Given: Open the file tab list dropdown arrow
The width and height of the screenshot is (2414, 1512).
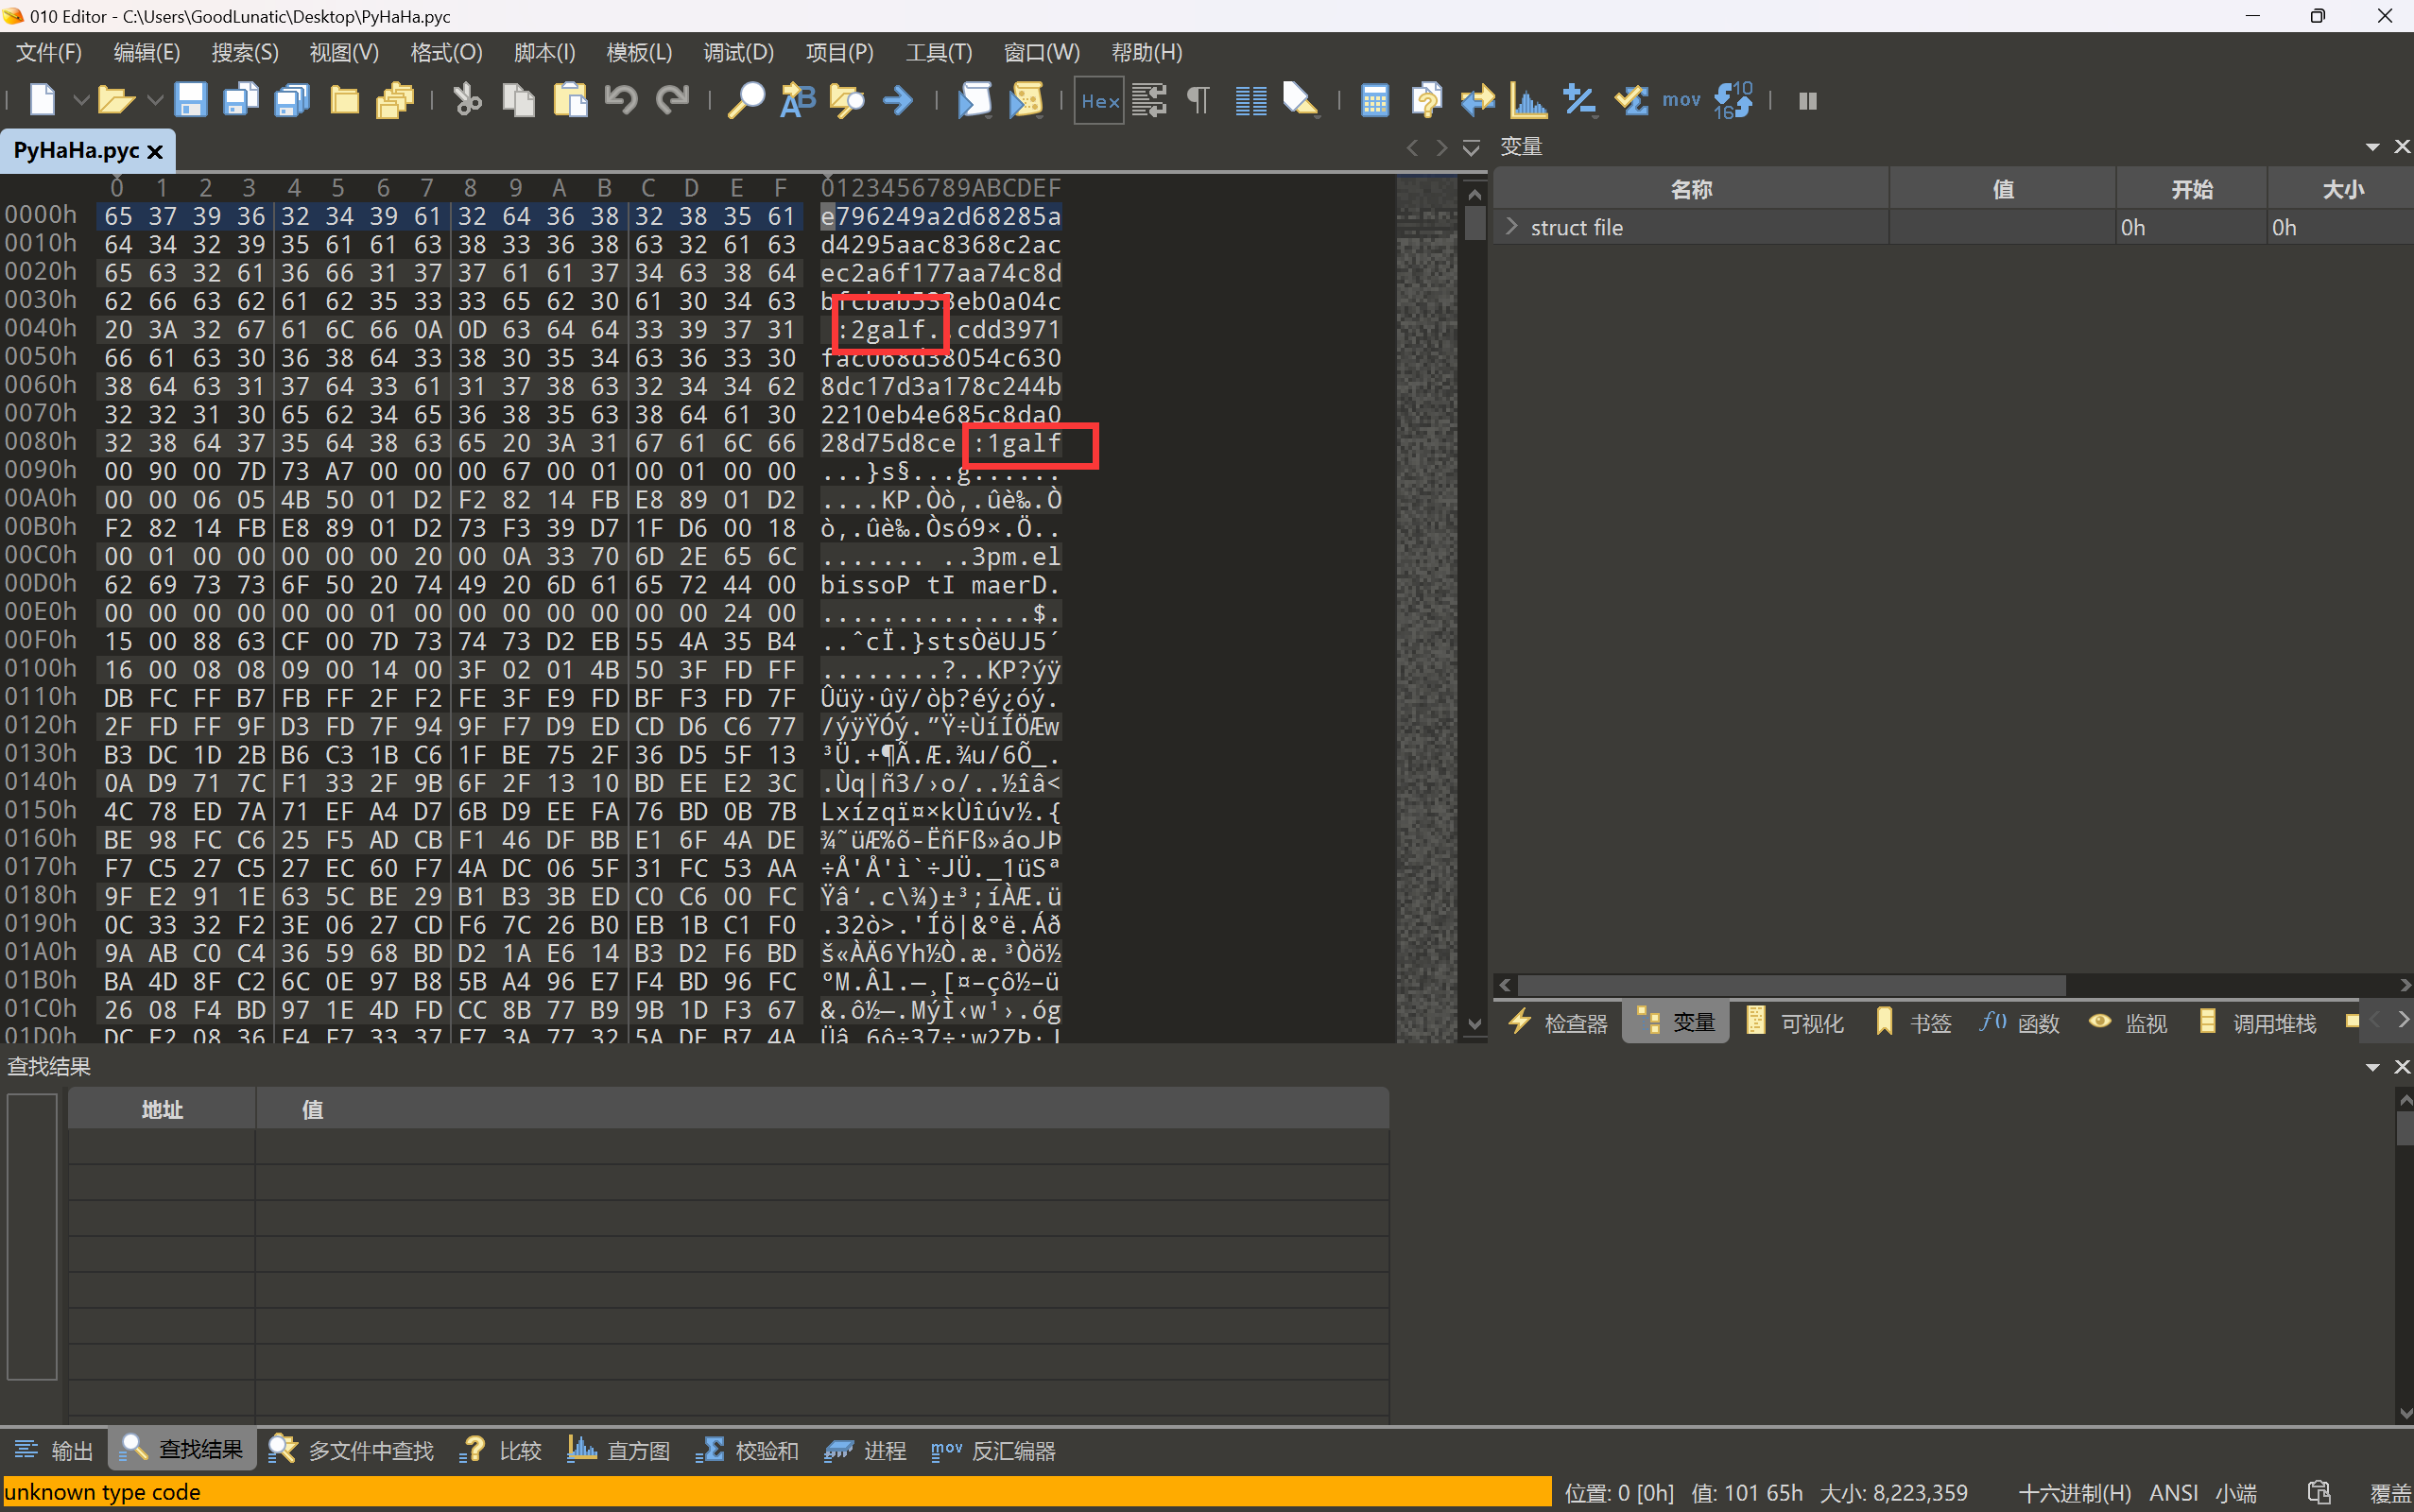Looking at the screenshot, I should coord(1471,148).
